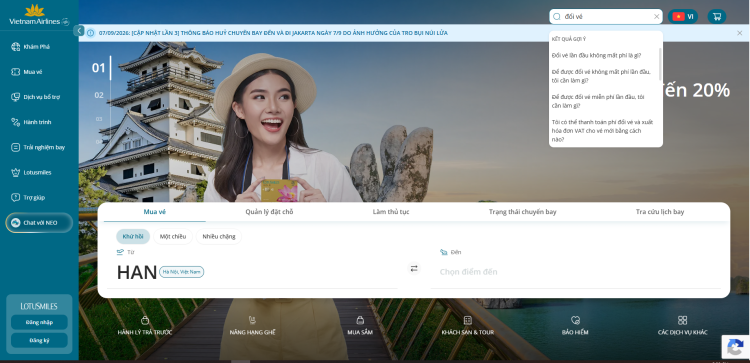Open the shopping cart
This screenshot has width=750, height=363.
717,16
